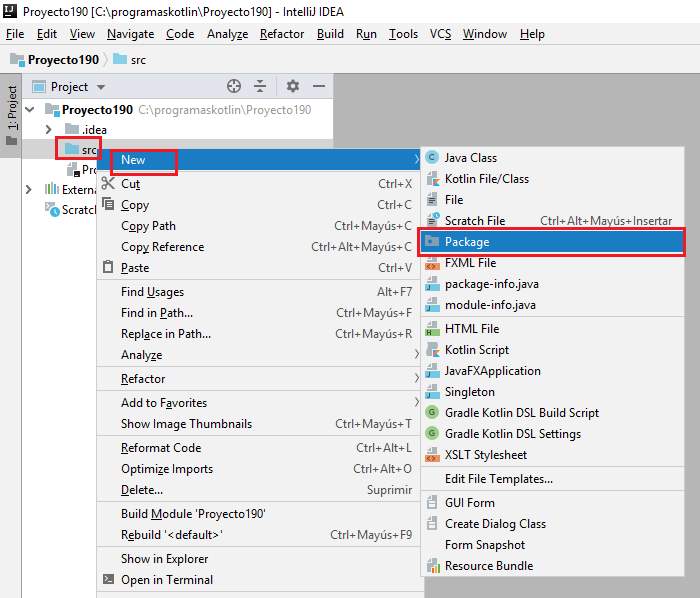Expand the External Libraries node
This screenshot has height=598, width=700.
point(29,190)
